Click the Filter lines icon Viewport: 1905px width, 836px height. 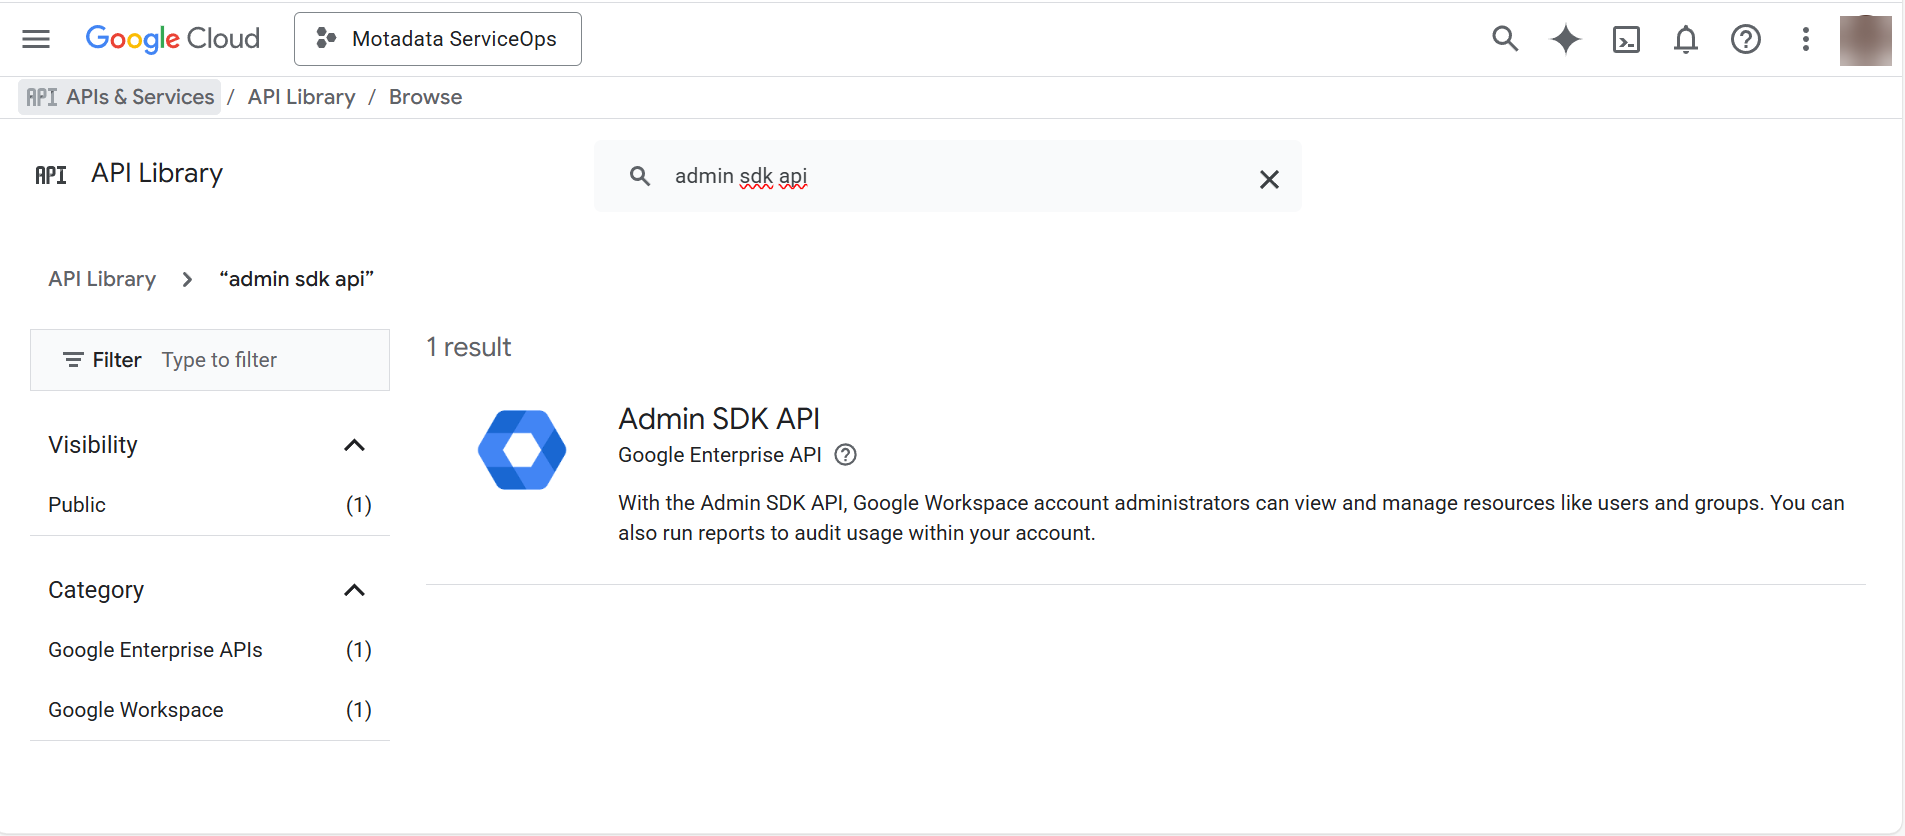pyautogui.click(x=73, y=360)
